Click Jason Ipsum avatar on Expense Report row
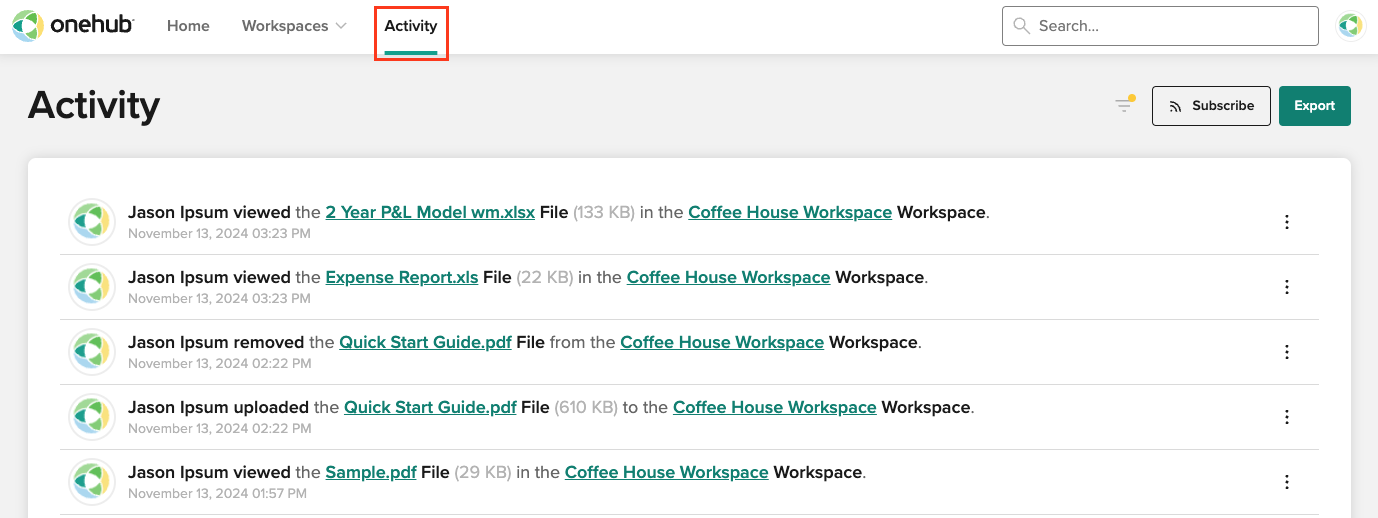This screenshot has height=518, width=1378. tap(92, 287)
